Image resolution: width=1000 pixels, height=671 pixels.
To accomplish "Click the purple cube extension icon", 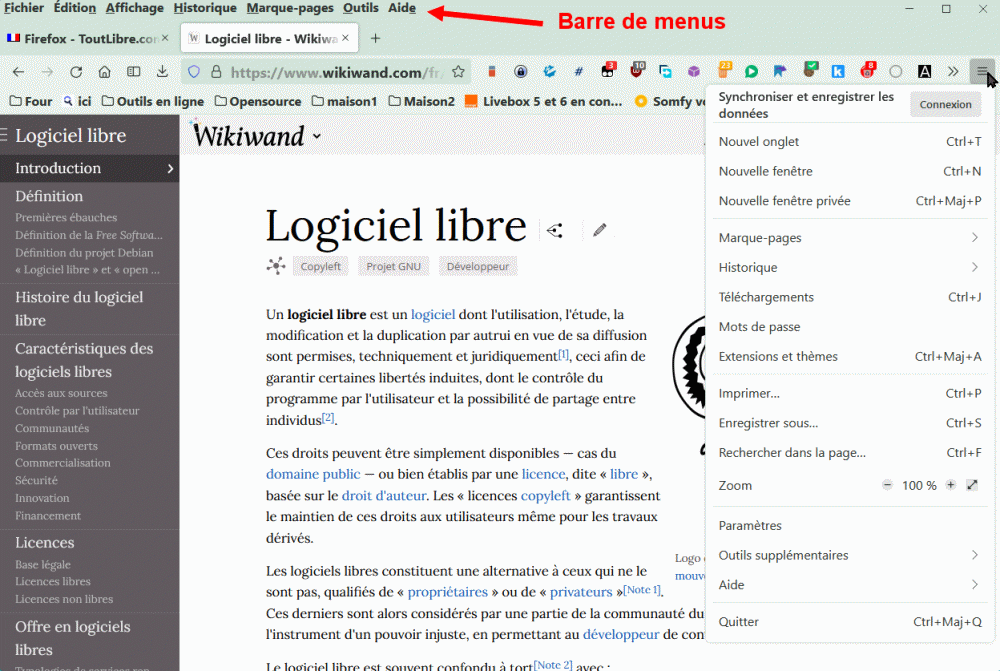I will (x=694, y=72).
